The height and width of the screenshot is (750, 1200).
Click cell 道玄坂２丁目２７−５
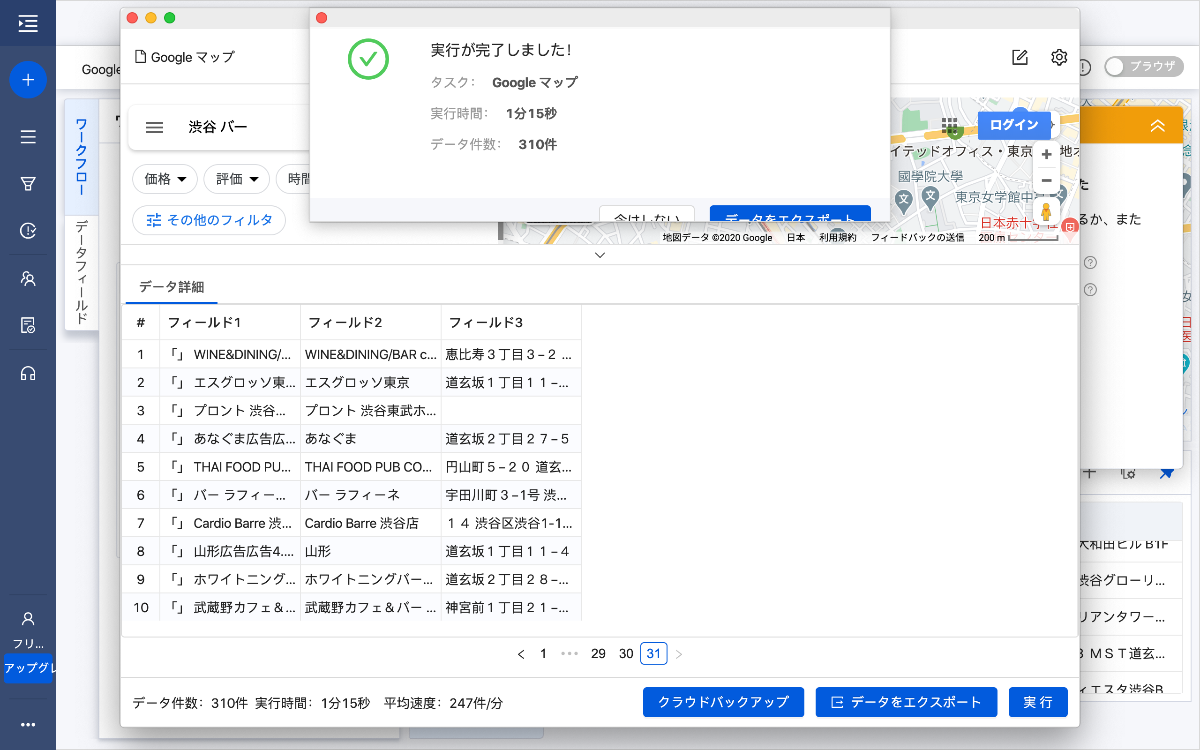click(511, 438)
